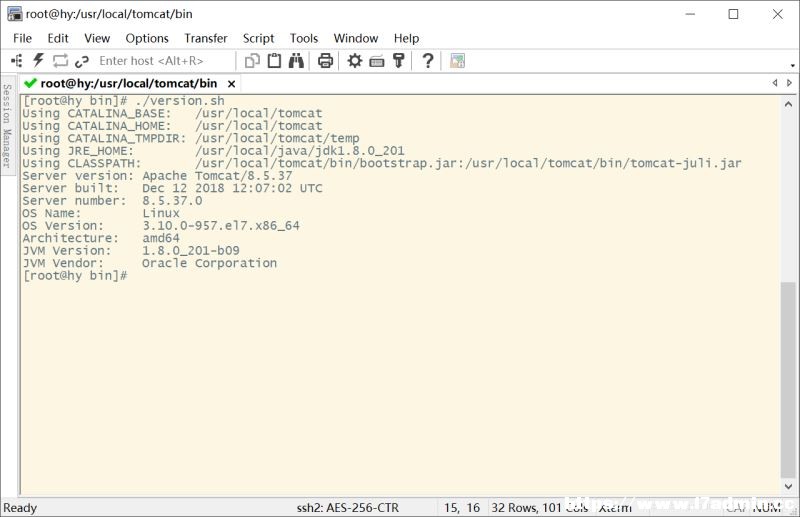Open the Transfer menu
Screen dimensions: 800x517
coord(206,38)
